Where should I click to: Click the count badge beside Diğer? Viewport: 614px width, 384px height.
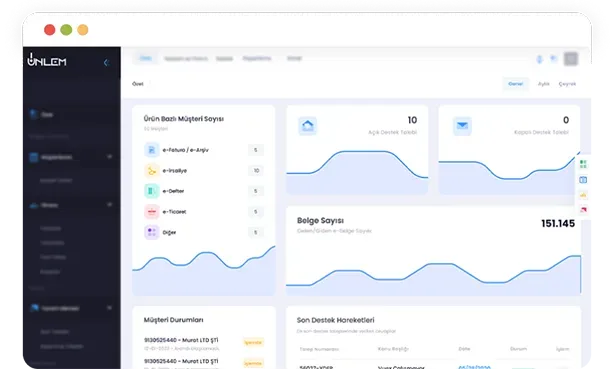[256, 232]
